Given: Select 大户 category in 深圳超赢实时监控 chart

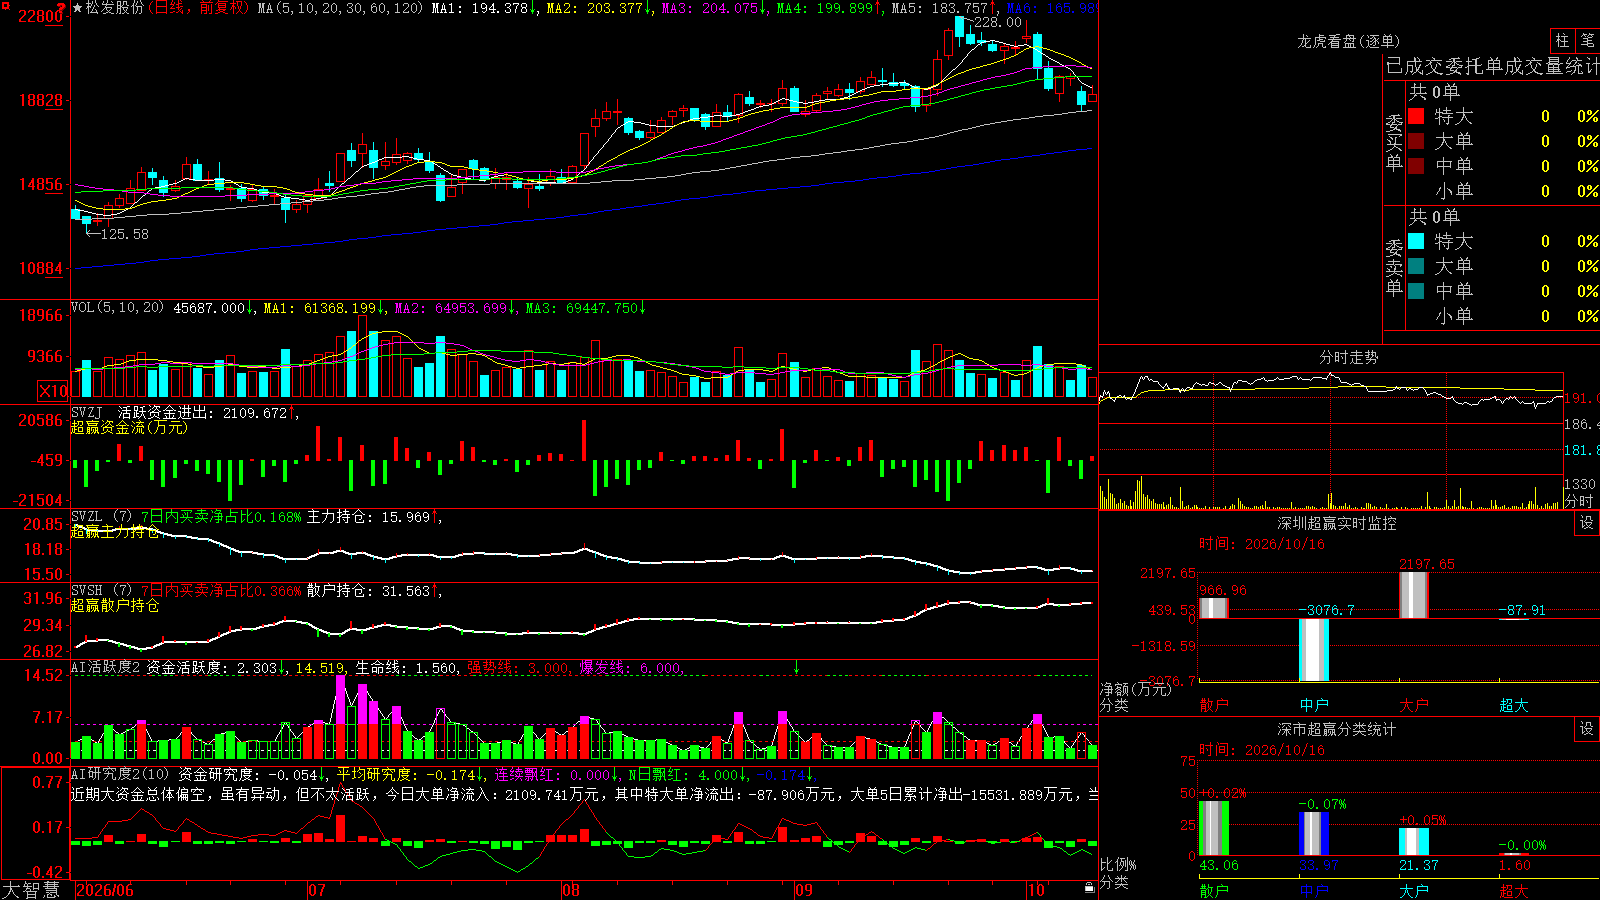Looking at the screenshot, I should point(1414,705).
